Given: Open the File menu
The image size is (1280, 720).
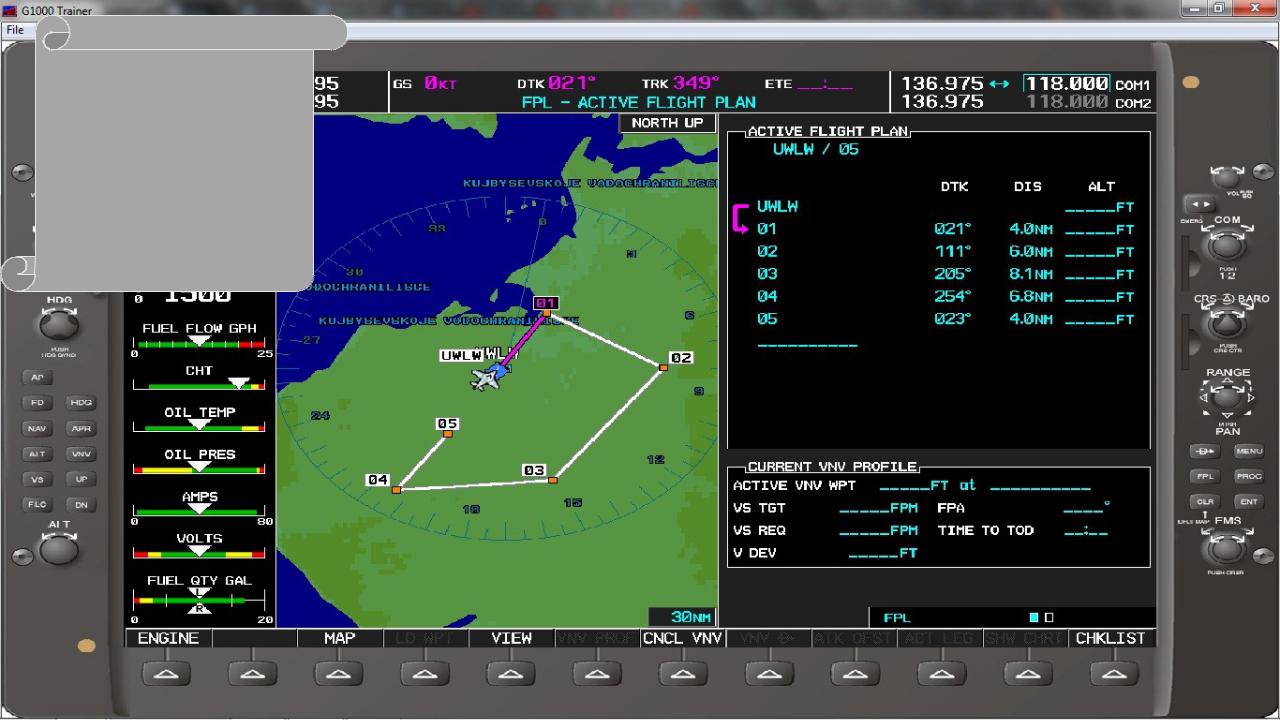Looking at the screenshot, I should pyautogui.click(x=15, y=30).
